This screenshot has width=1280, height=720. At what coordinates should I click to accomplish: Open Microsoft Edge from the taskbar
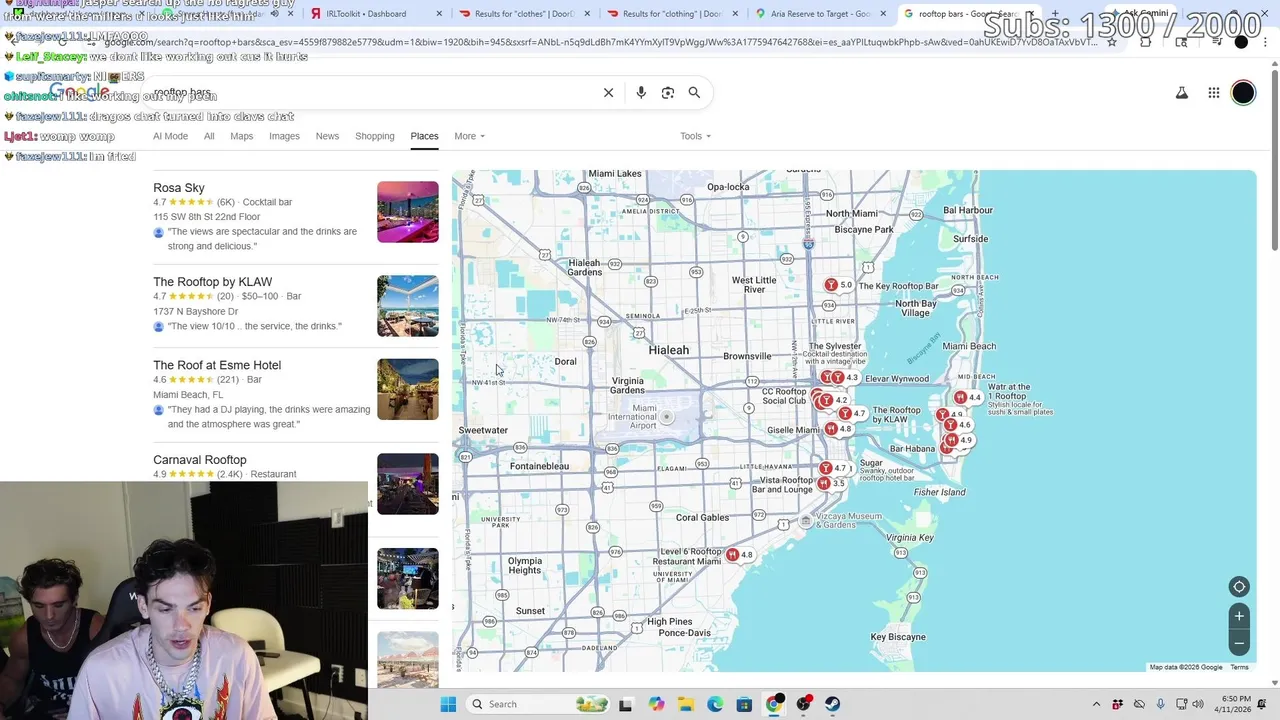coord(715,704)
